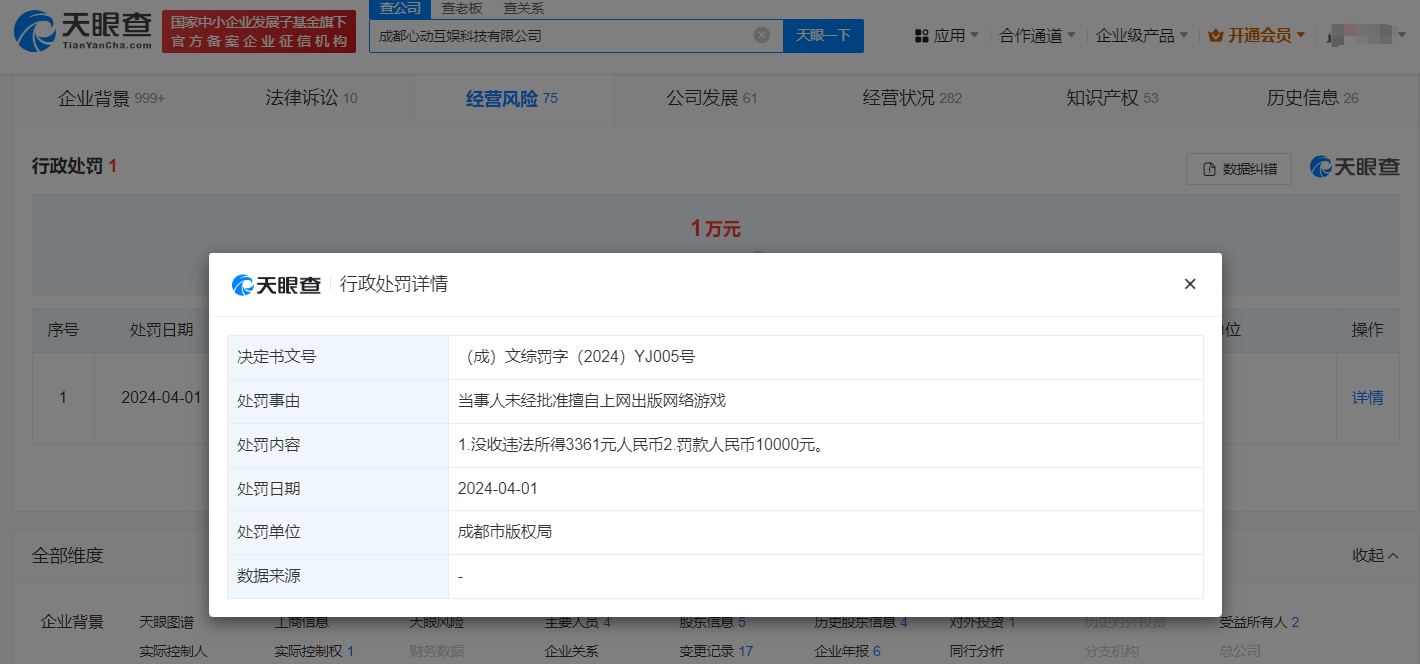Image resolution: width=1420 pixels, height=664 pixels.
Task: Click the 天眼一下 search button
Action: pos(823,35)
